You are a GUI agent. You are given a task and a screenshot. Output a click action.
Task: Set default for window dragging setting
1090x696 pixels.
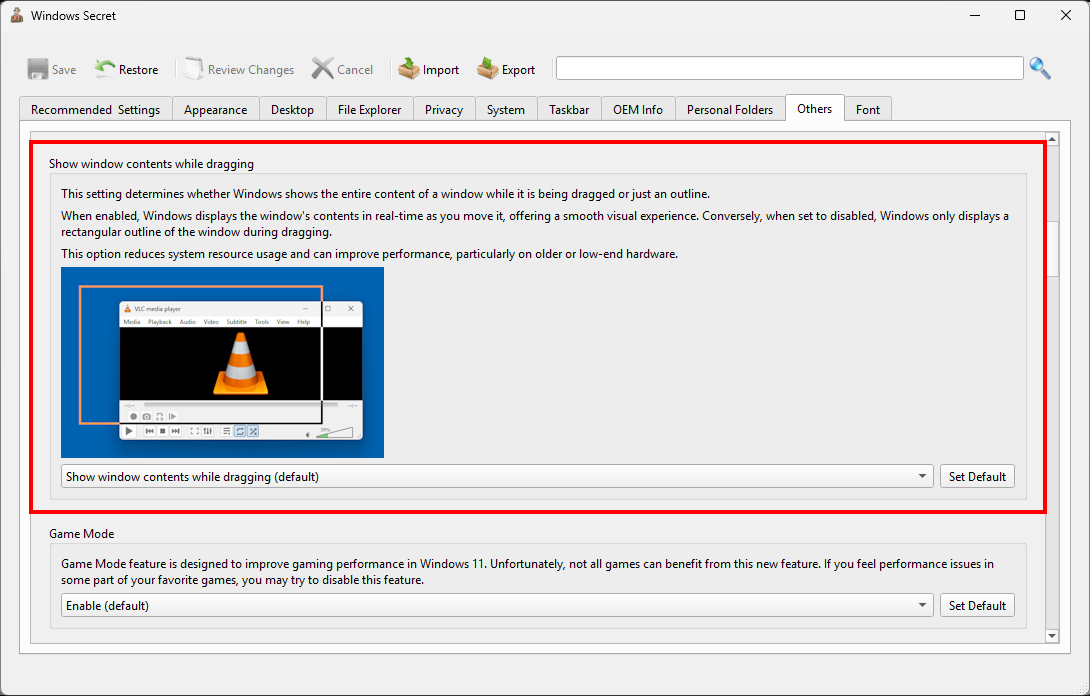pos(977,476)
